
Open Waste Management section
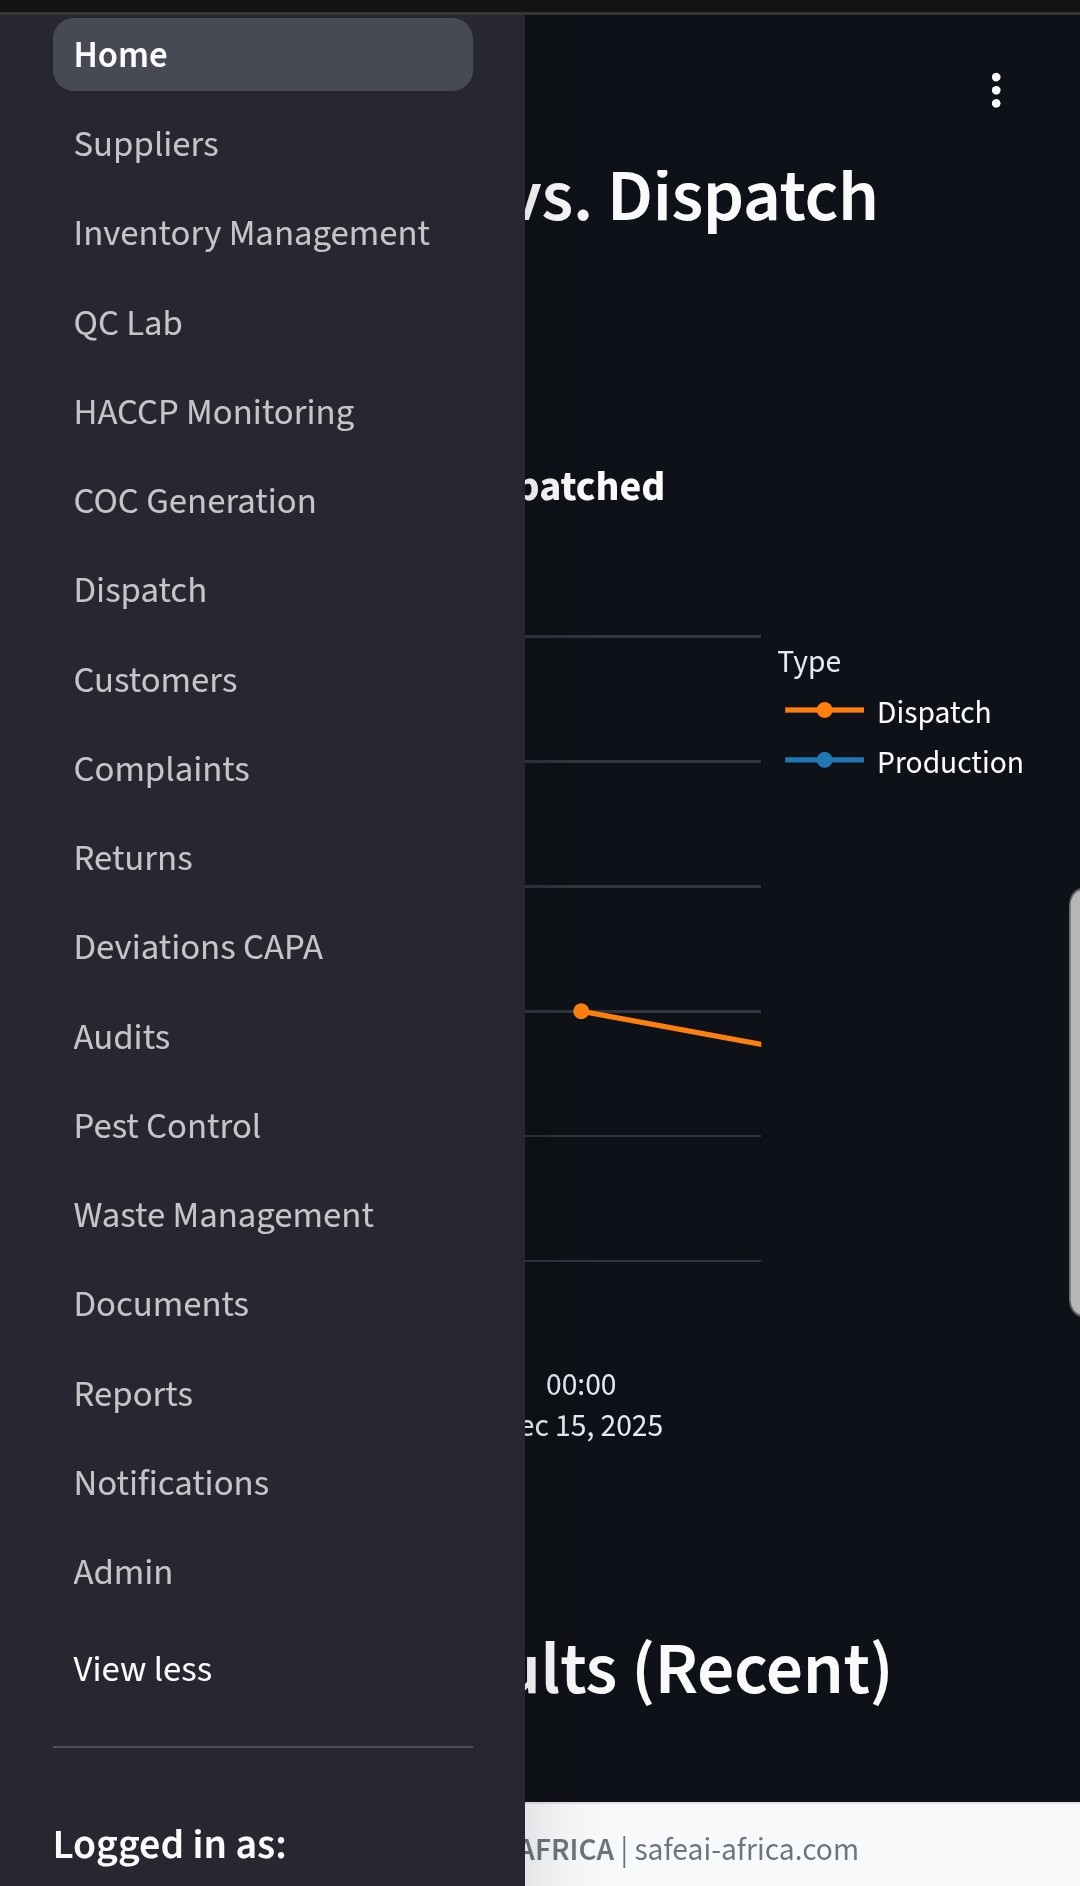tap(223, 1215)
